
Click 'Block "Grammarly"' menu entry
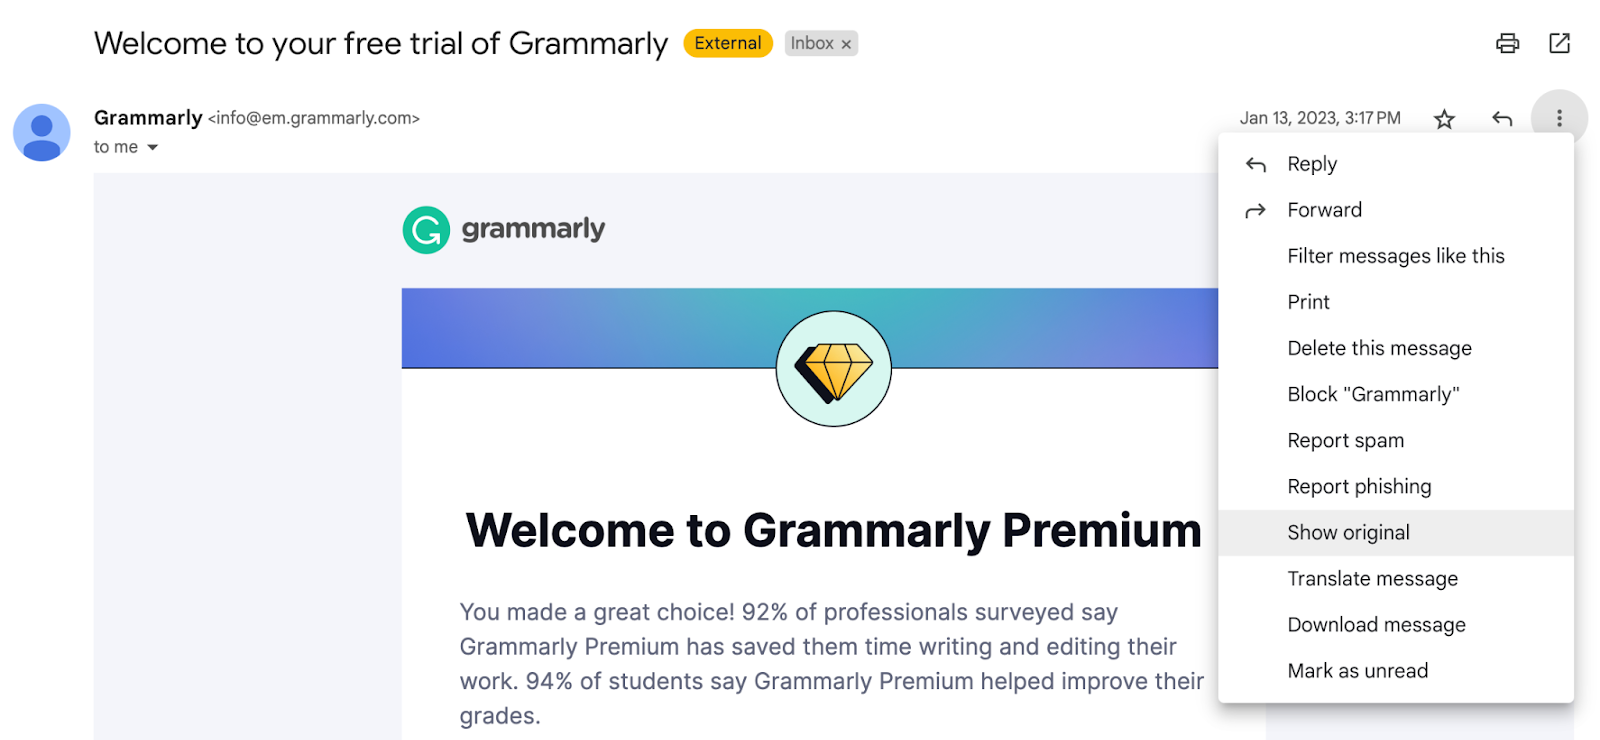tap(1373, 394)
